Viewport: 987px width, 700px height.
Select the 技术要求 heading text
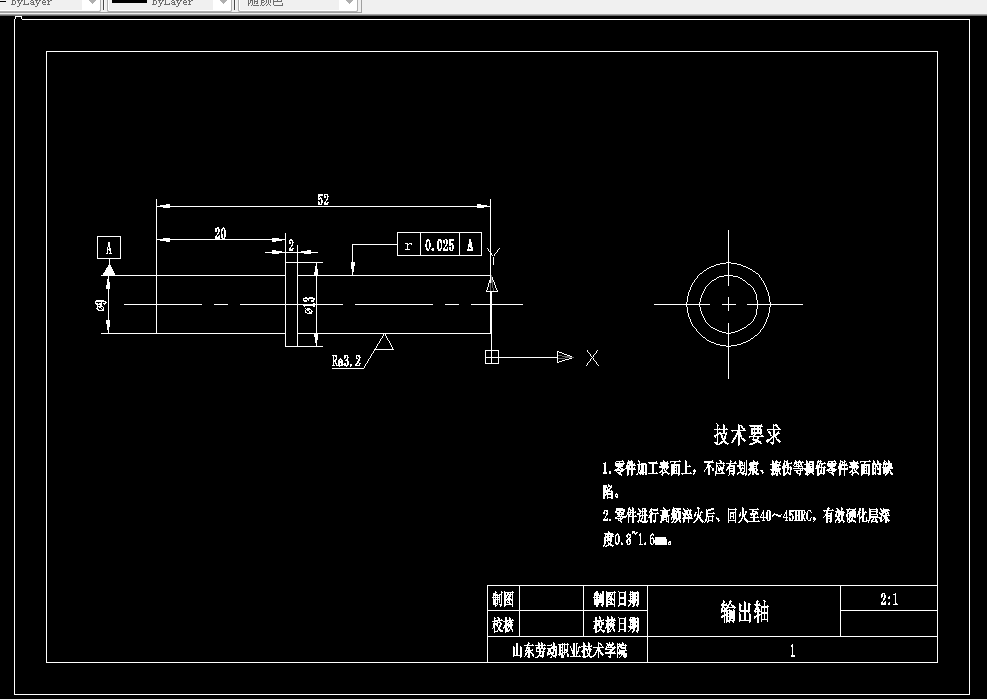(x=747, y=434)
